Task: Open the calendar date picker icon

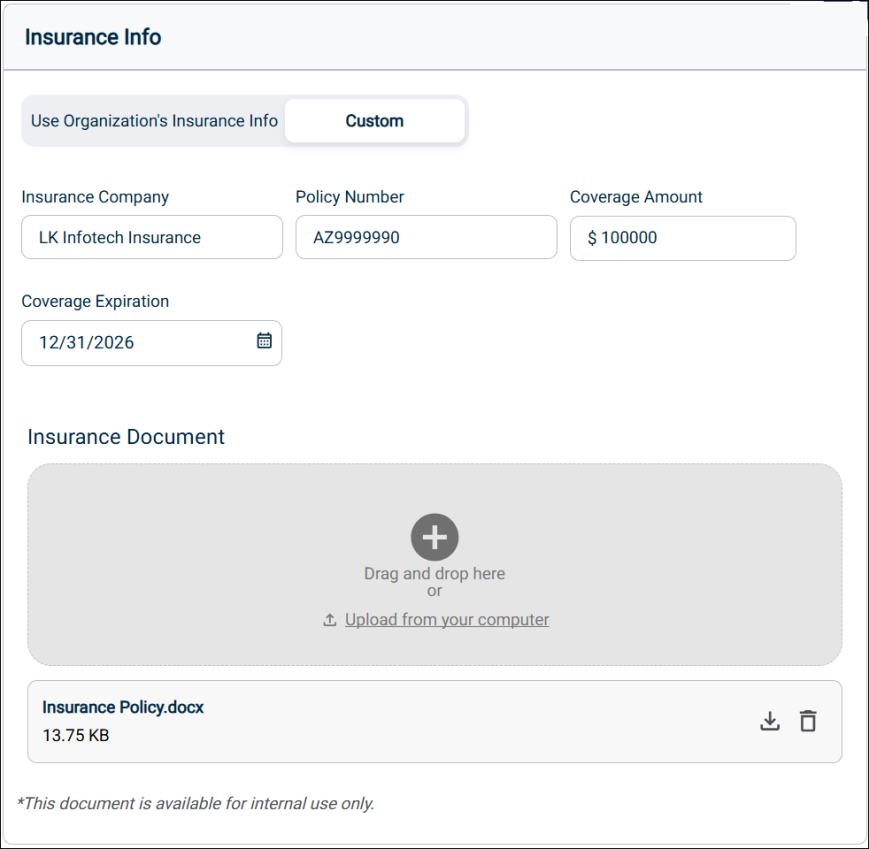Action: [x=264, y=341]
